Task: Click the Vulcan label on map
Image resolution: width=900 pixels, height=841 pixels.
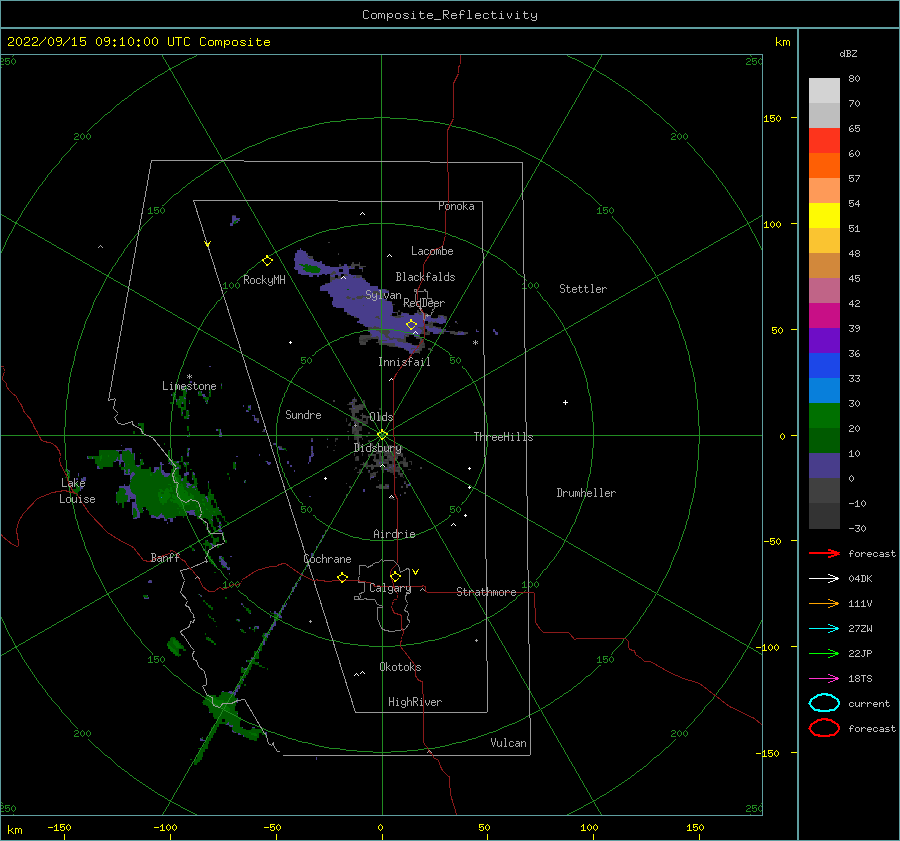Action: [x=509, y=743]
